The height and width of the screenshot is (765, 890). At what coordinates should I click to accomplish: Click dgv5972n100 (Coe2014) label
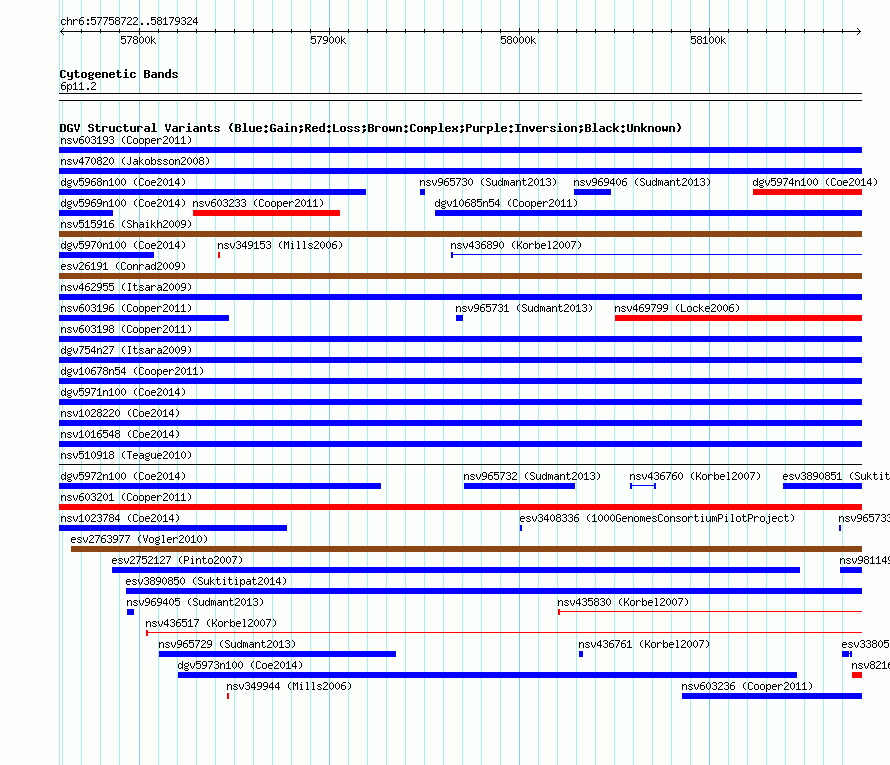tap(123, 476)
